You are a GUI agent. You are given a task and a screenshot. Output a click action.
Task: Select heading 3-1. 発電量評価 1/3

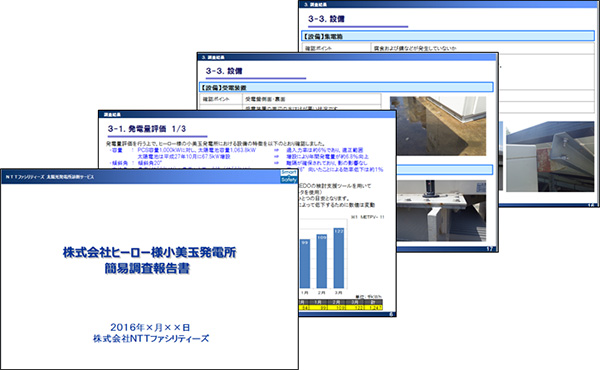[x=147, y=129]
